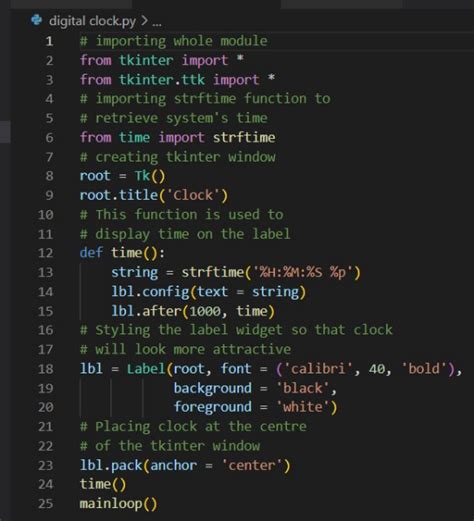Click the 'white' string value
The image size is (474, 521).
pos(303,407)
